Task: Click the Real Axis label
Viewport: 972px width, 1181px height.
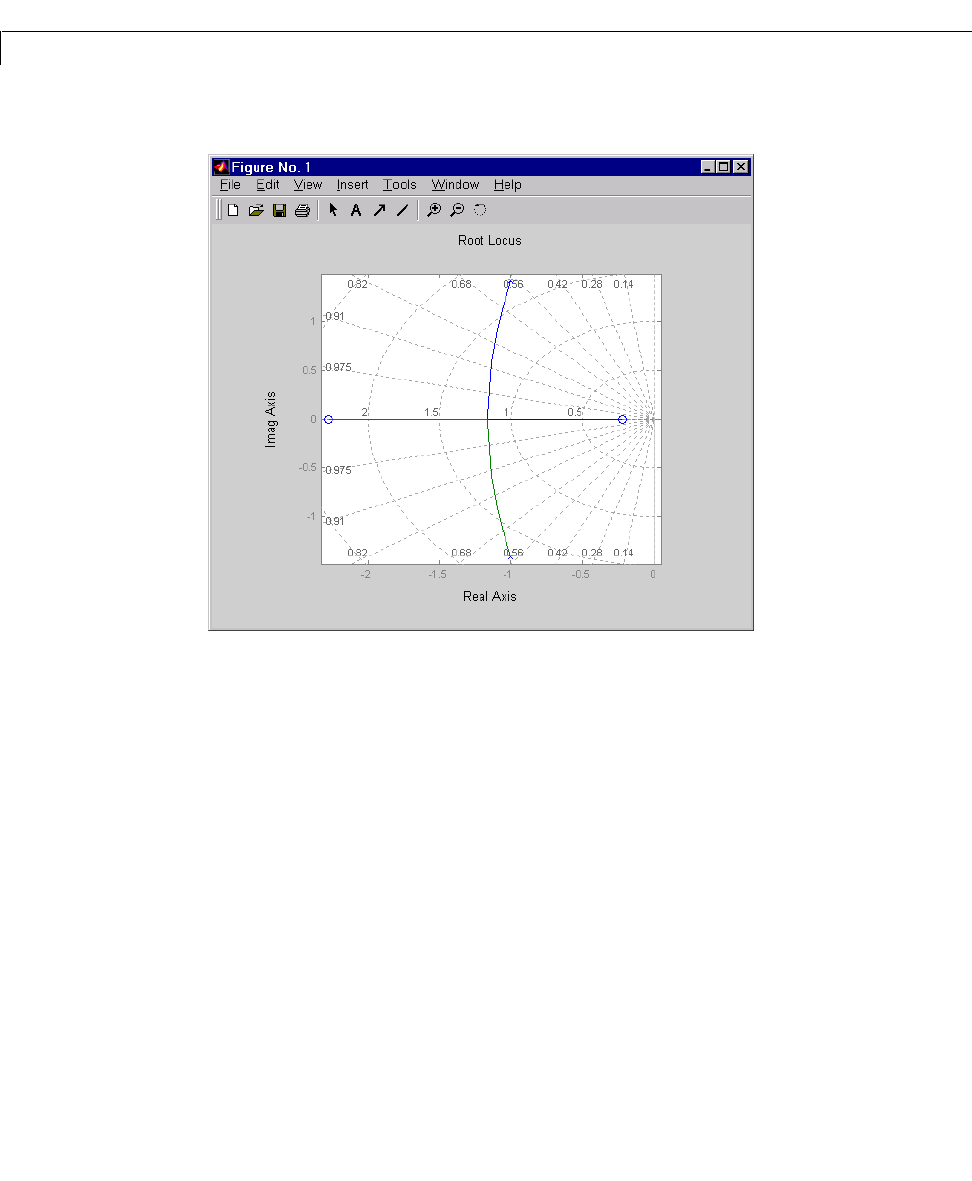Action: point(489,596)
